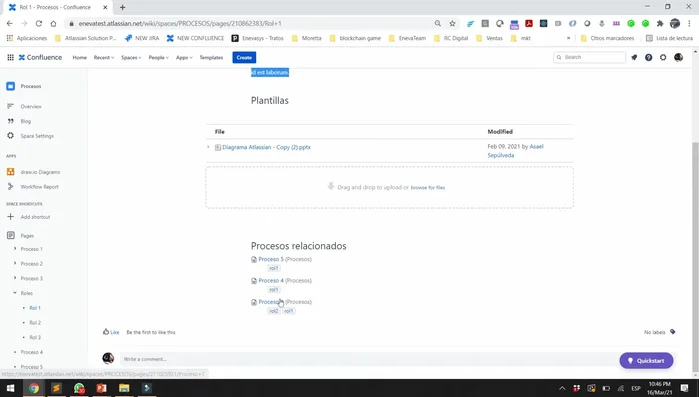
Task: Click the Confluence search field
Action: [x=589, y=57]
